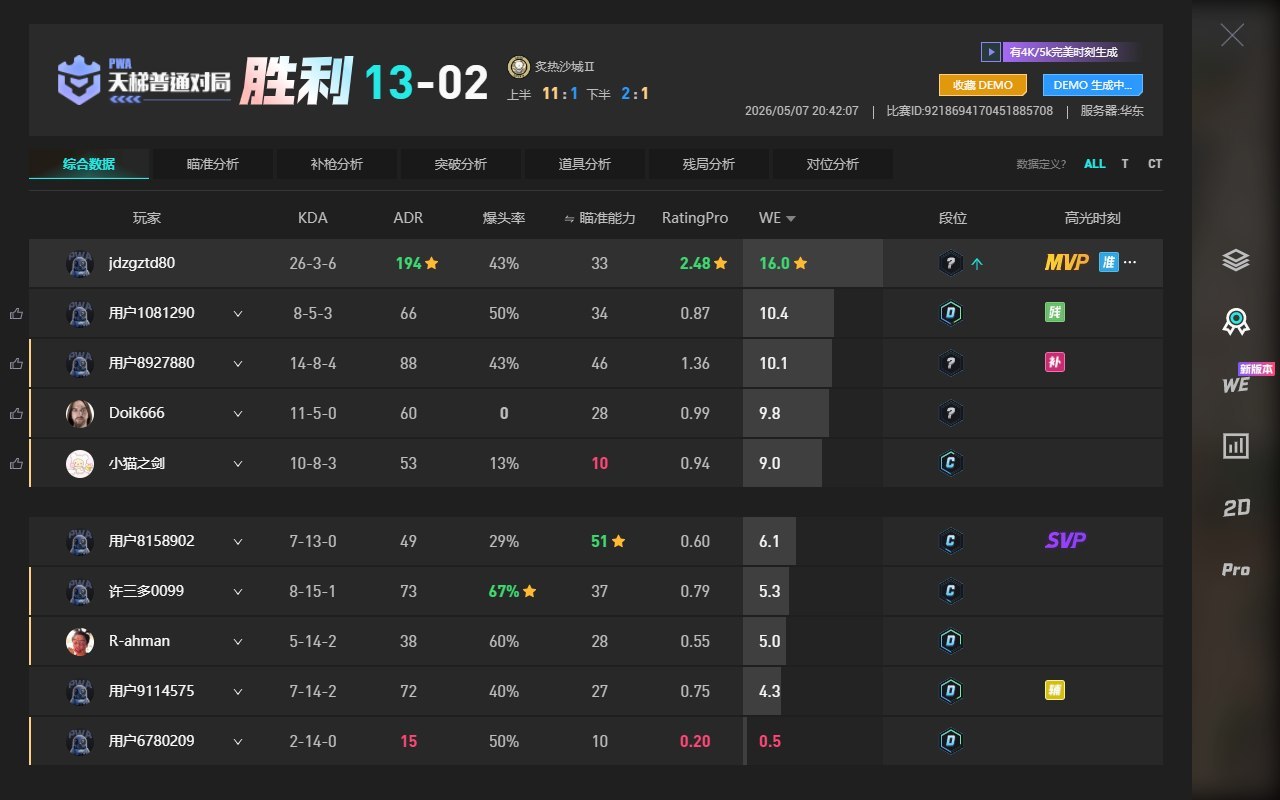Like player 小猫之剑 with thumbs-up

pos(16,463)
